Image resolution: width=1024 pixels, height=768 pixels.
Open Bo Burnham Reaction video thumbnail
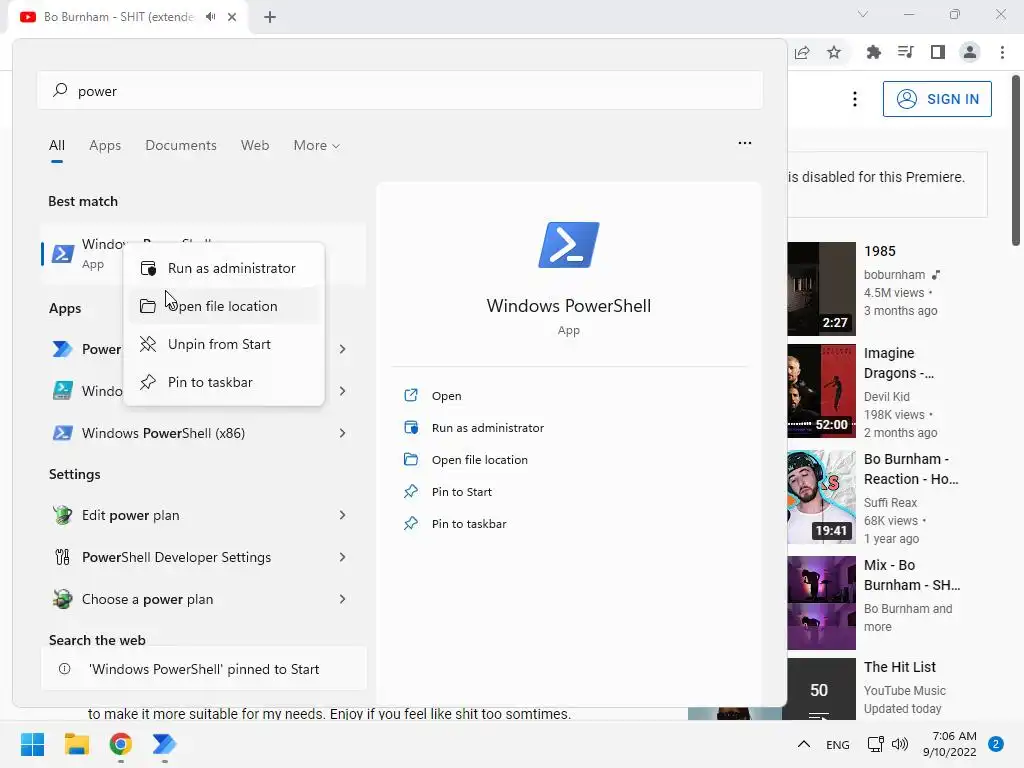[821, 496]
